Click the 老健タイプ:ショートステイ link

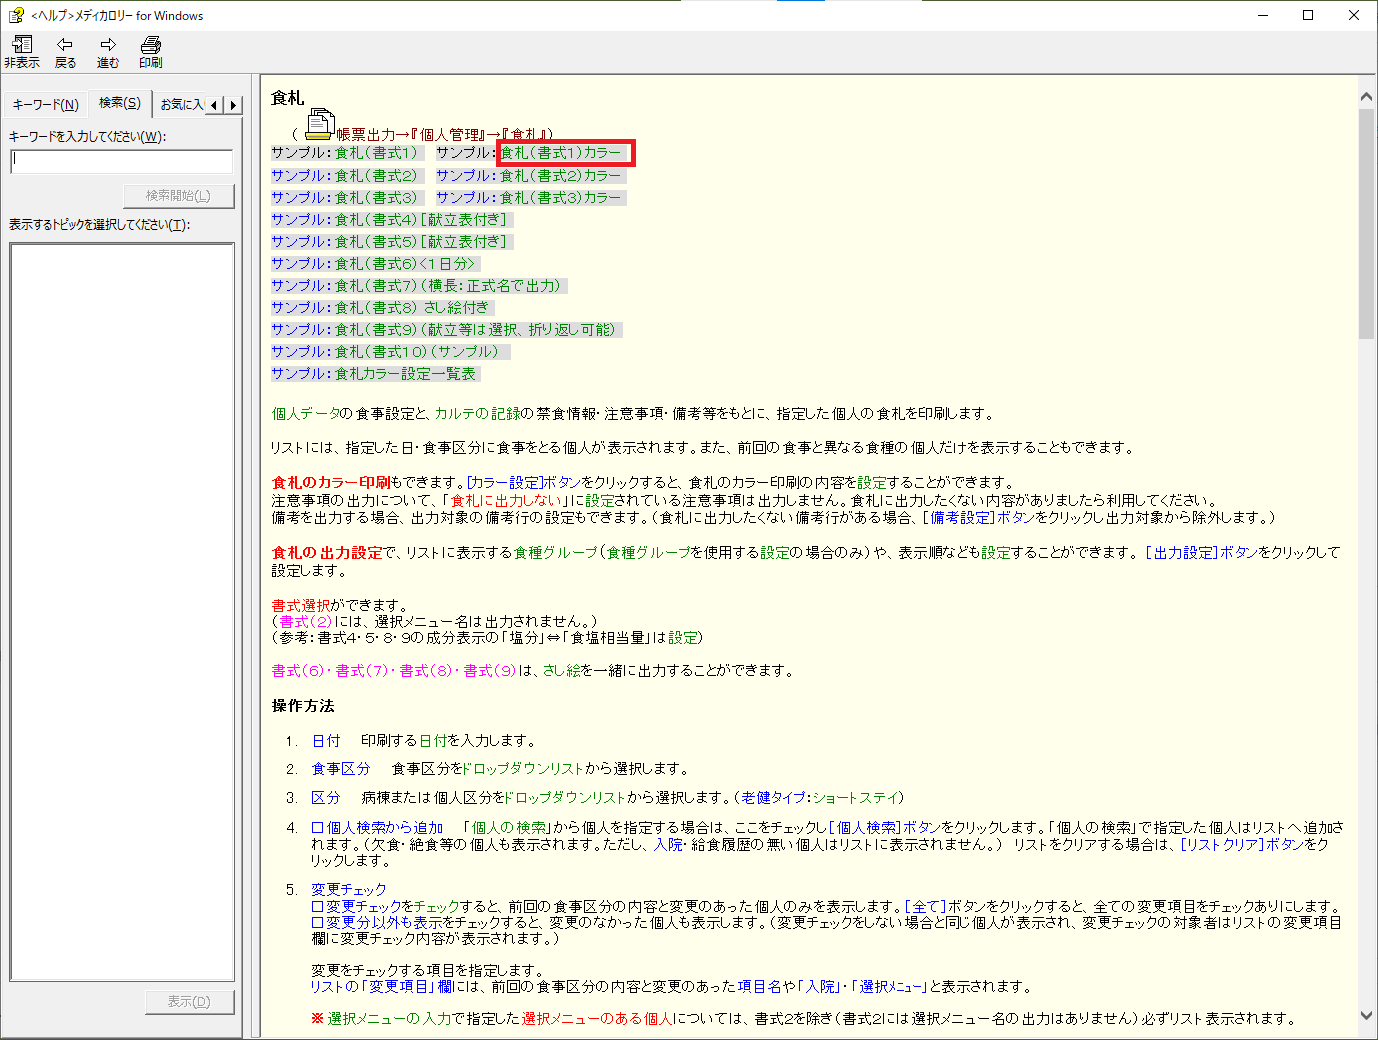(819, 797)
